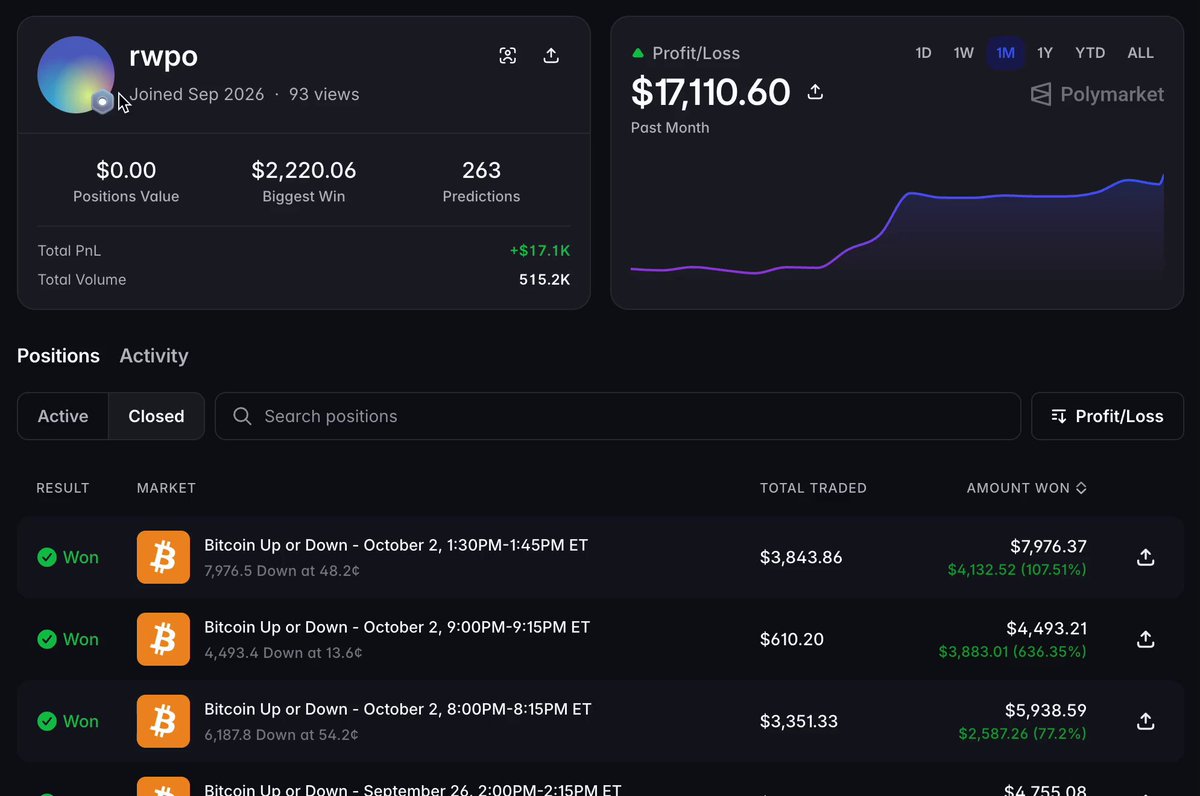
Task: Open Bitcoin Up or Down 8:00PM-8:15PM market
Action: point(398,709)
